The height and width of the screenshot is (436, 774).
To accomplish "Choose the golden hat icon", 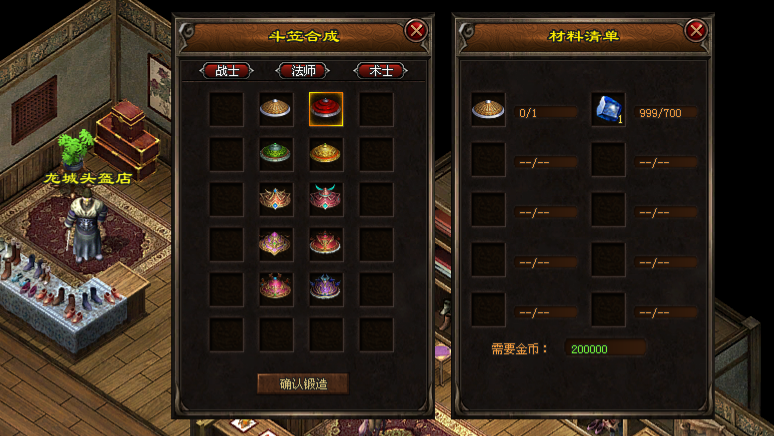I will click(326, 154).
